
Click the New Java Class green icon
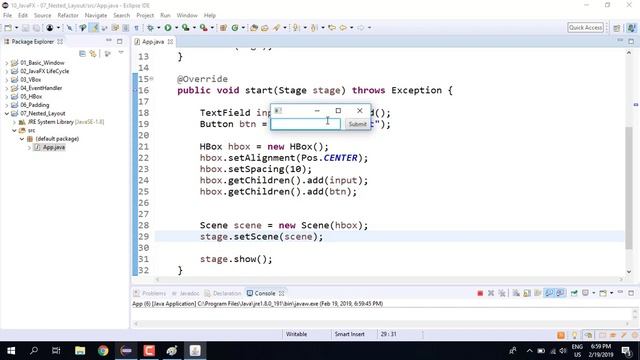click(235, 28)
